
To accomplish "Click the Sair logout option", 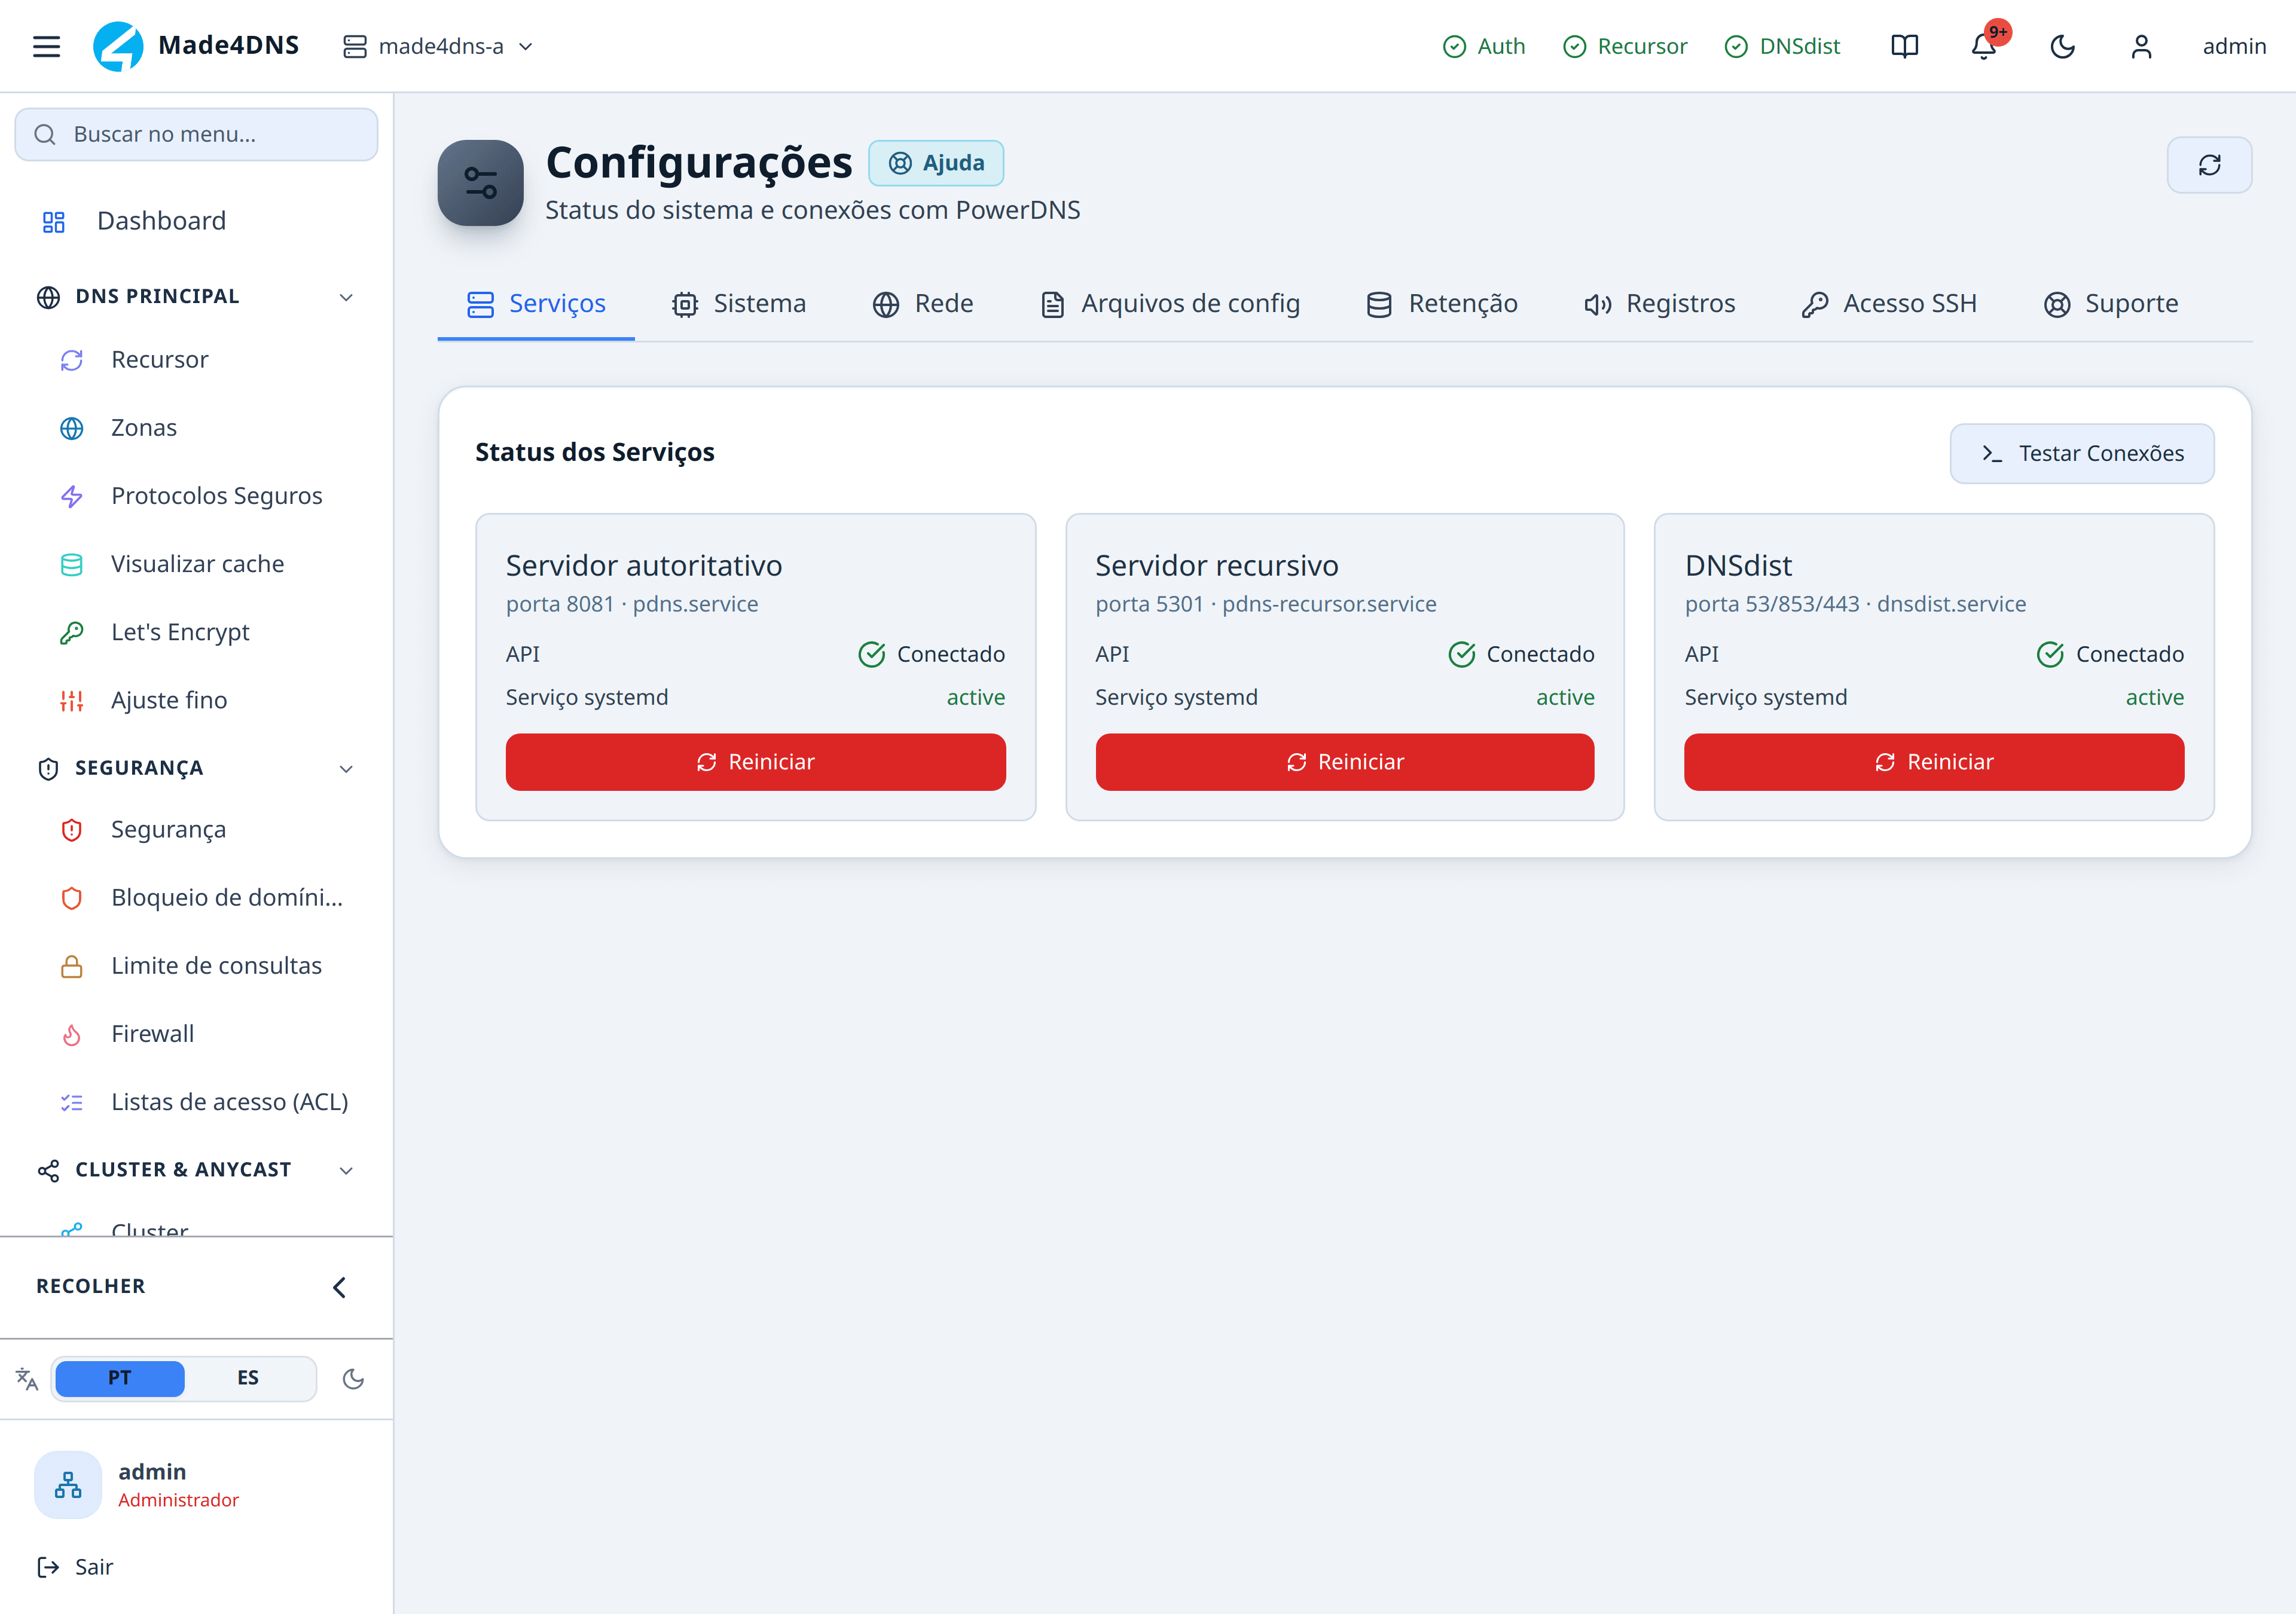I will (75, 1567).
